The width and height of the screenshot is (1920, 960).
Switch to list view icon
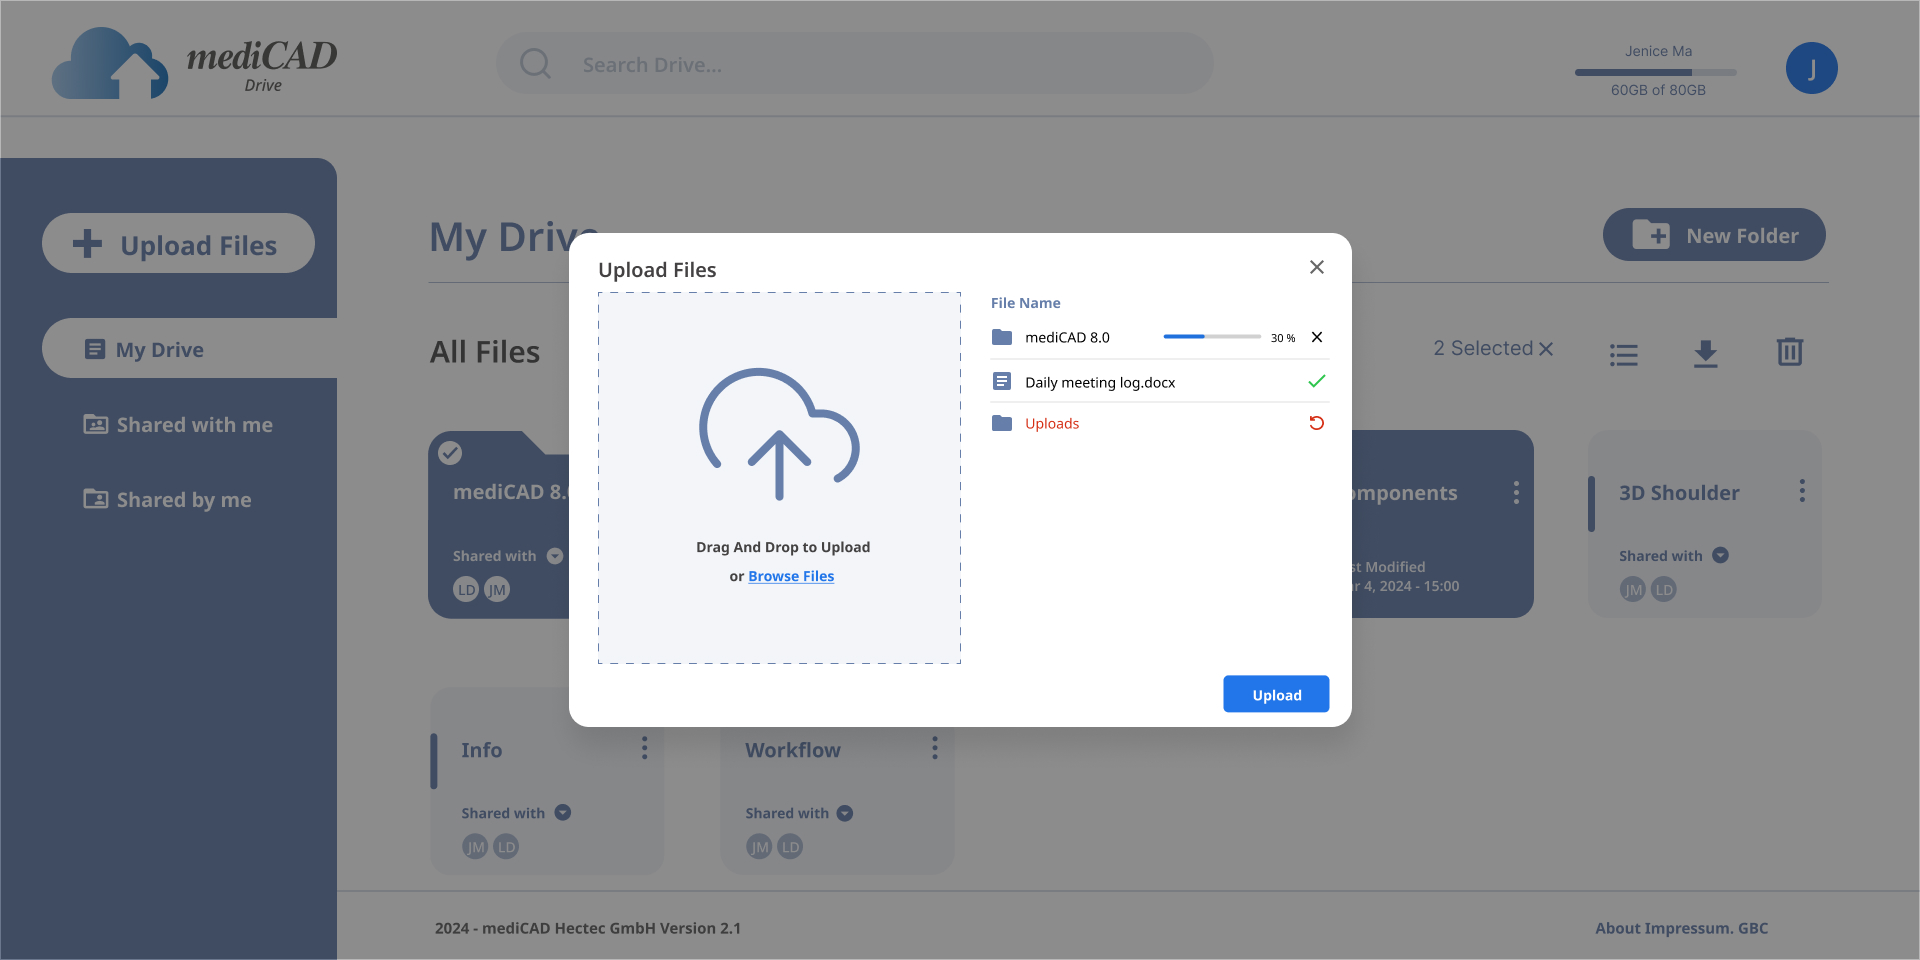coord(1623,354)
